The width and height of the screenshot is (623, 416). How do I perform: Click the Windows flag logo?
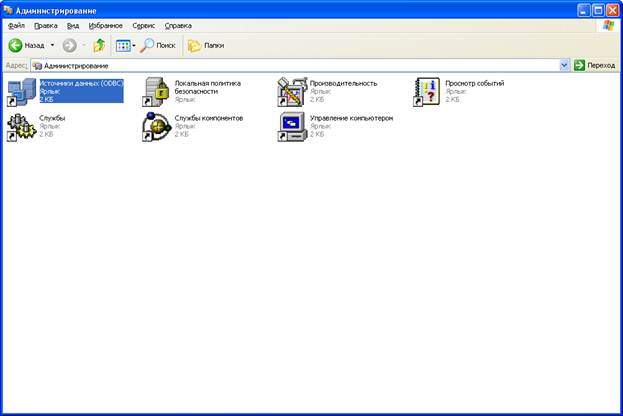pos(608,25)
